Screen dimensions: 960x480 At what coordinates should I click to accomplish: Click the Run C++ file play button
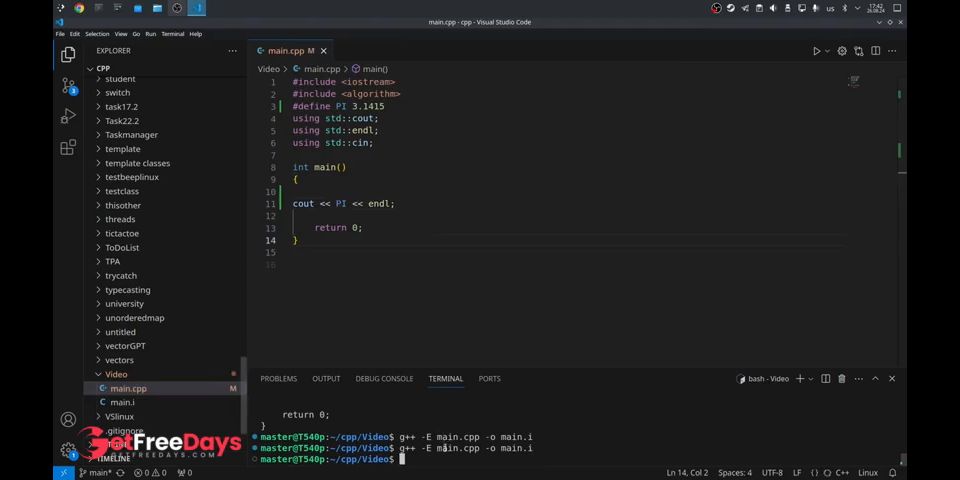click(816, 51)
